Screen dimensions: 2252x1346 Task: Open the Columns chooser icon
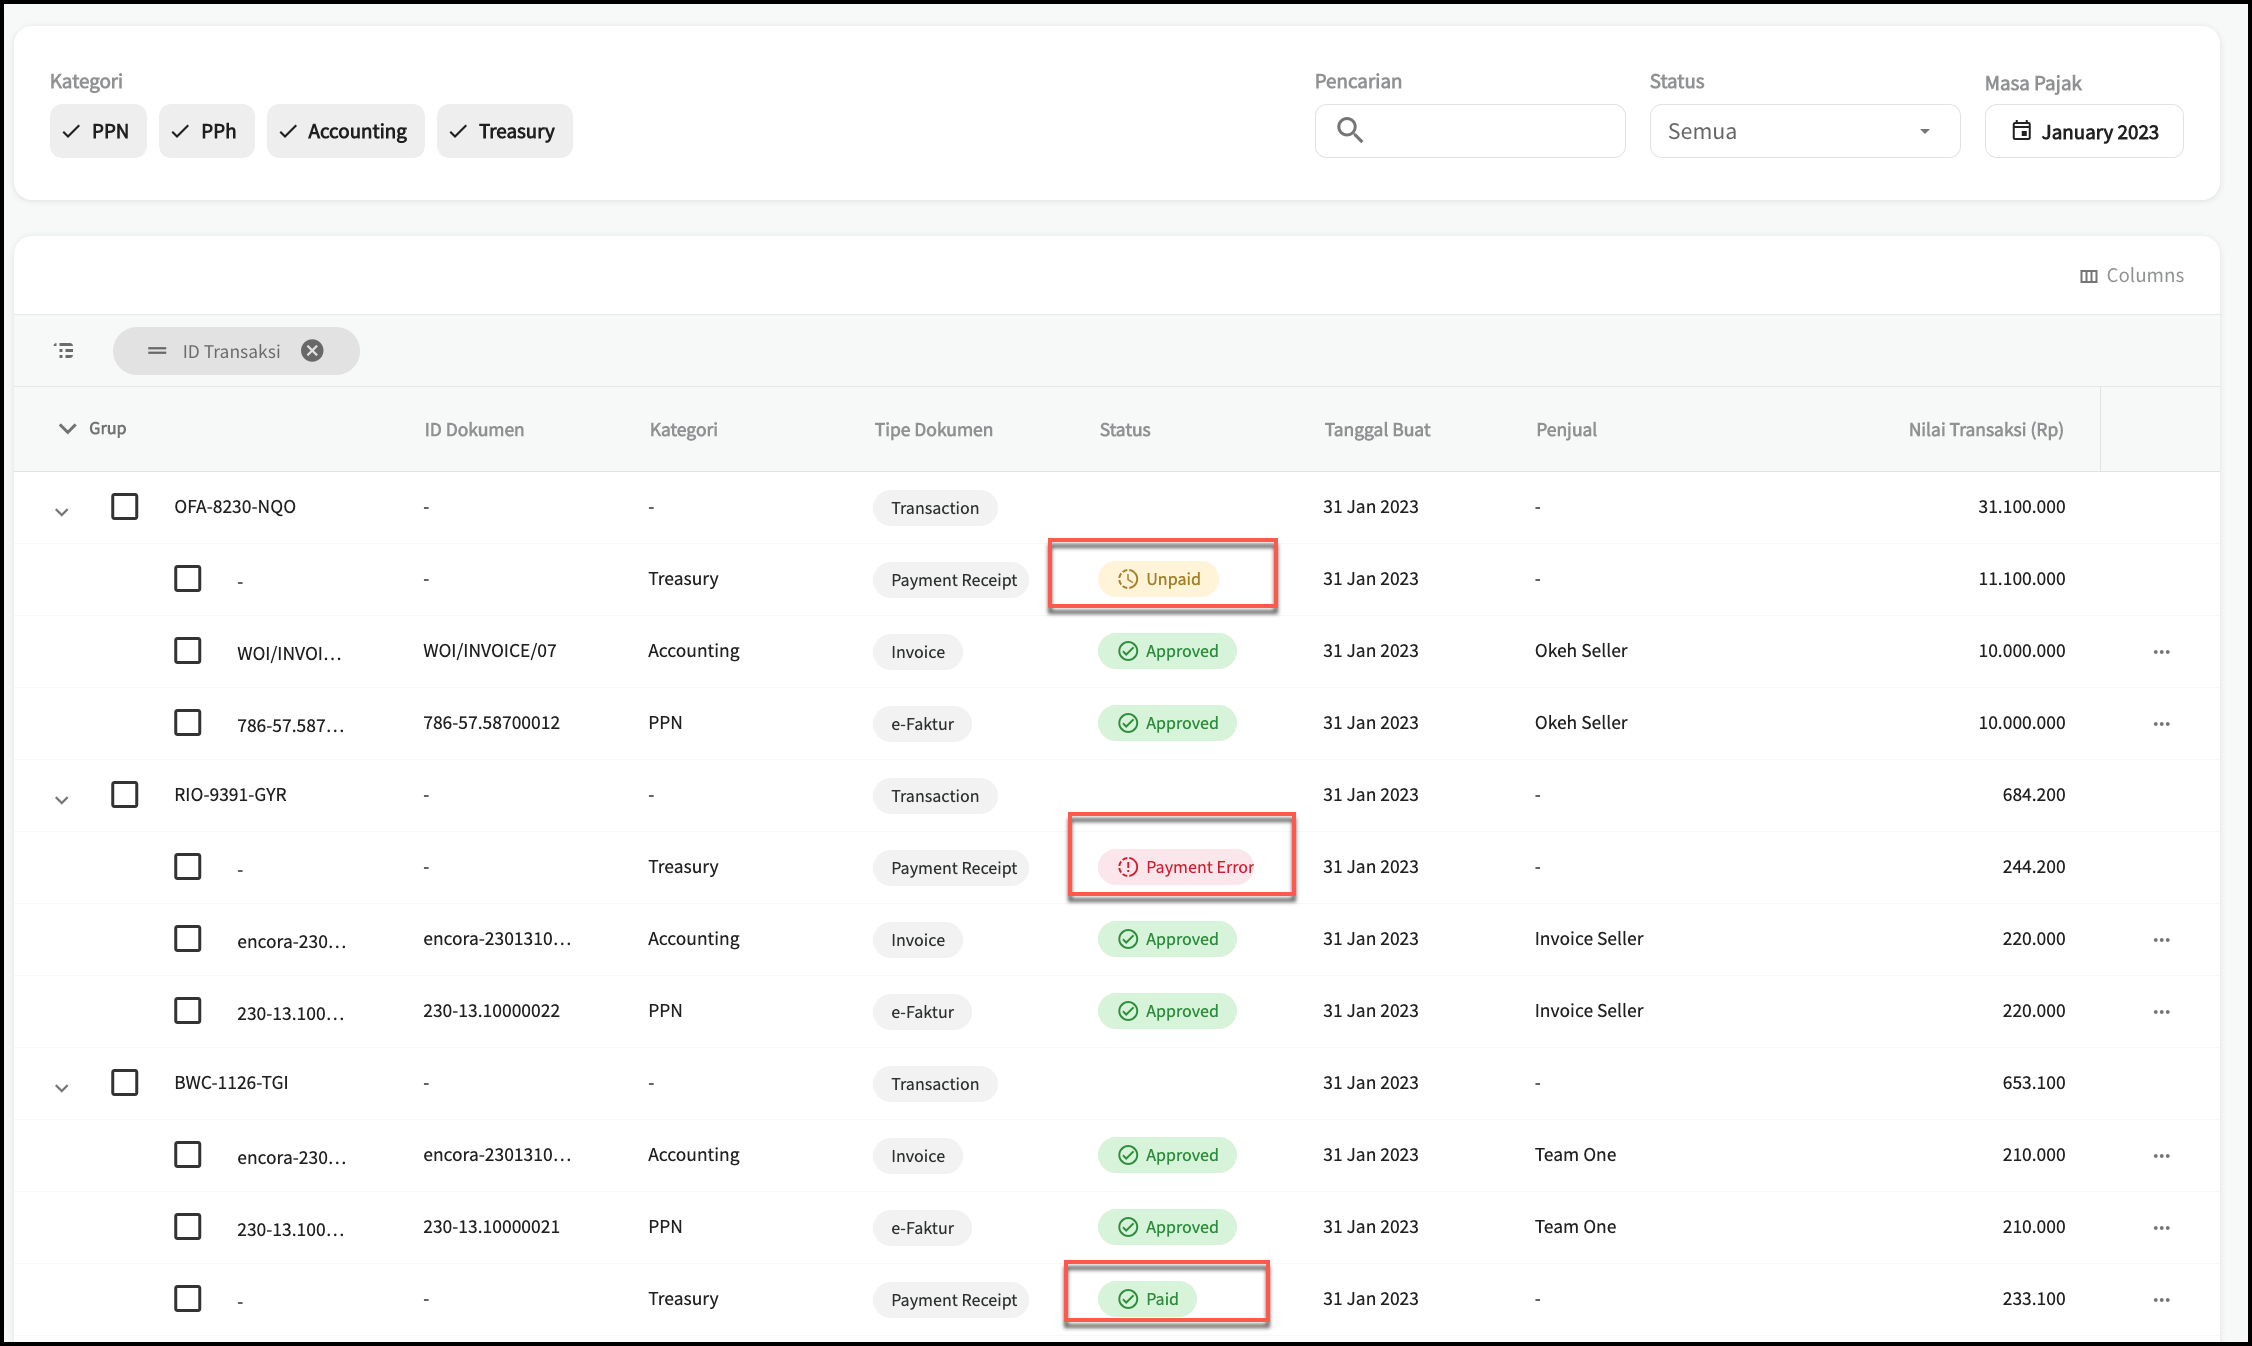pyautogui.click(x=2089, y=276)
